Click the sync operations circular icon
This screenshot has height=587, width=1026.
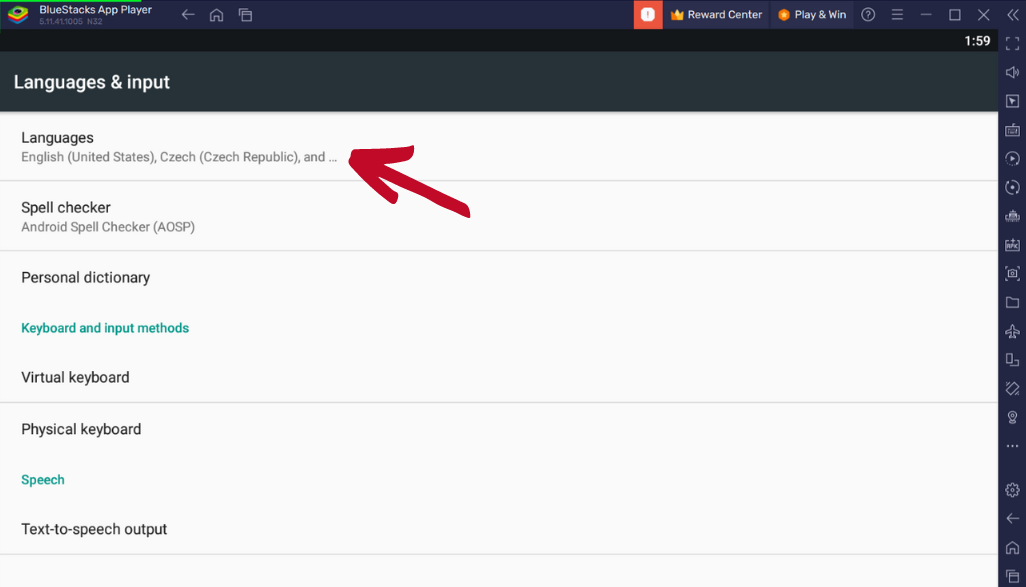click(x=1012, y=188)
